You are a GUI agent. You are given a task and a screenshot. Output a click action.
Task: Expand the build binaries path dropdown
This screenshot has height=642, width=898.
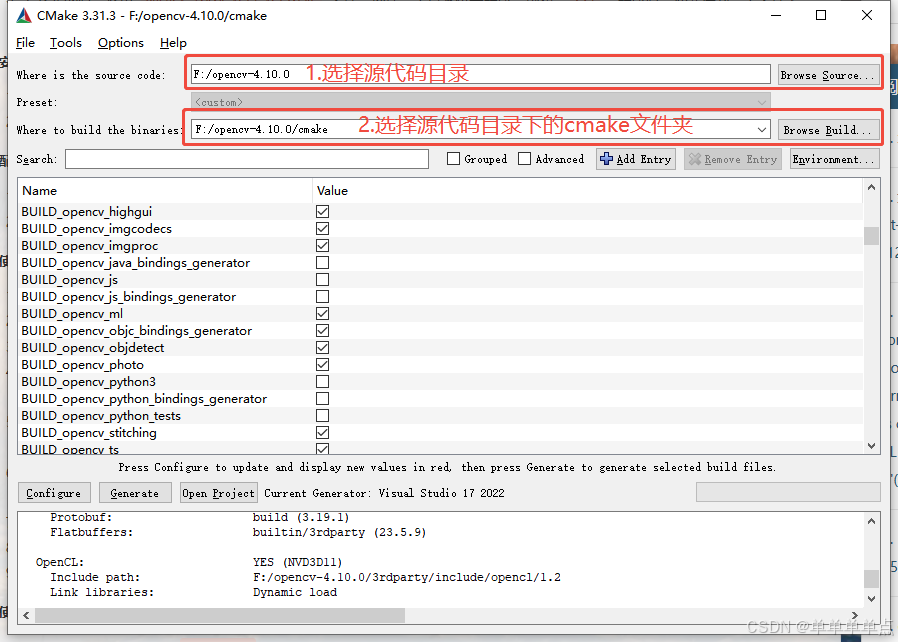point(762,130)
